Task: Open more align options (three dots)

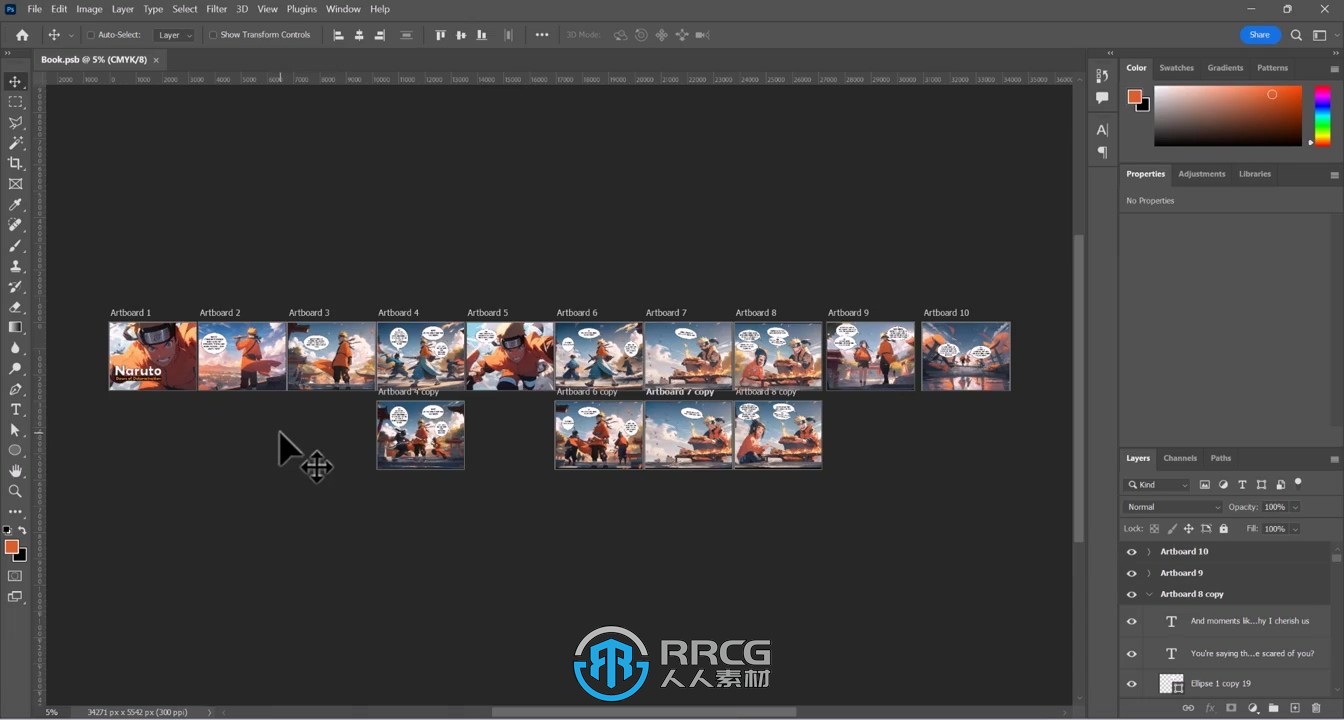Action: click(x=542, y=35)
